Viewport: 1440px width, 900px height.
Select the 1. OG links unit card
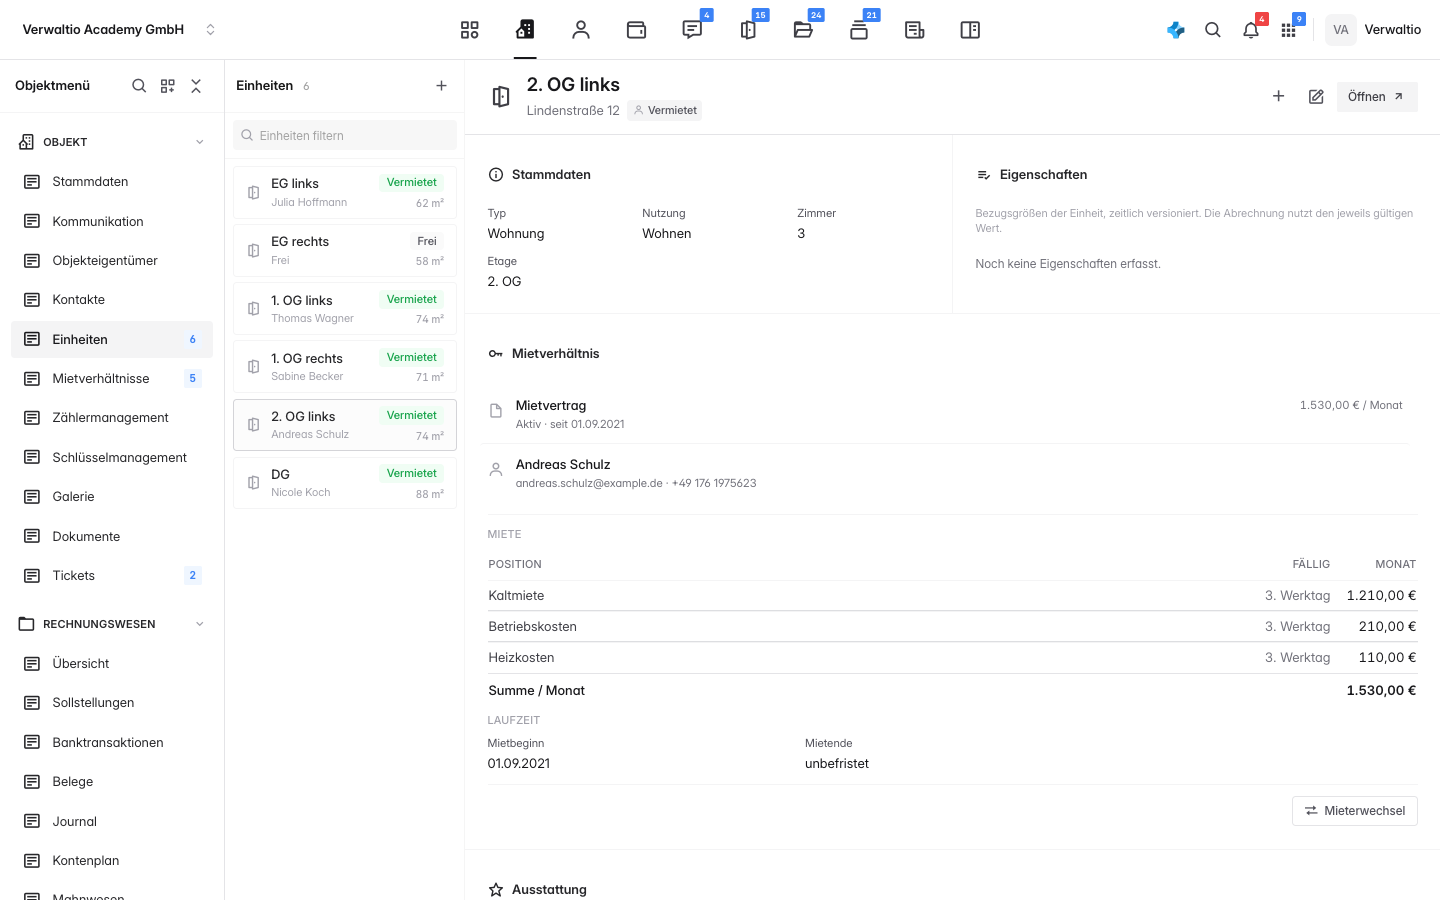coord(345,309)
